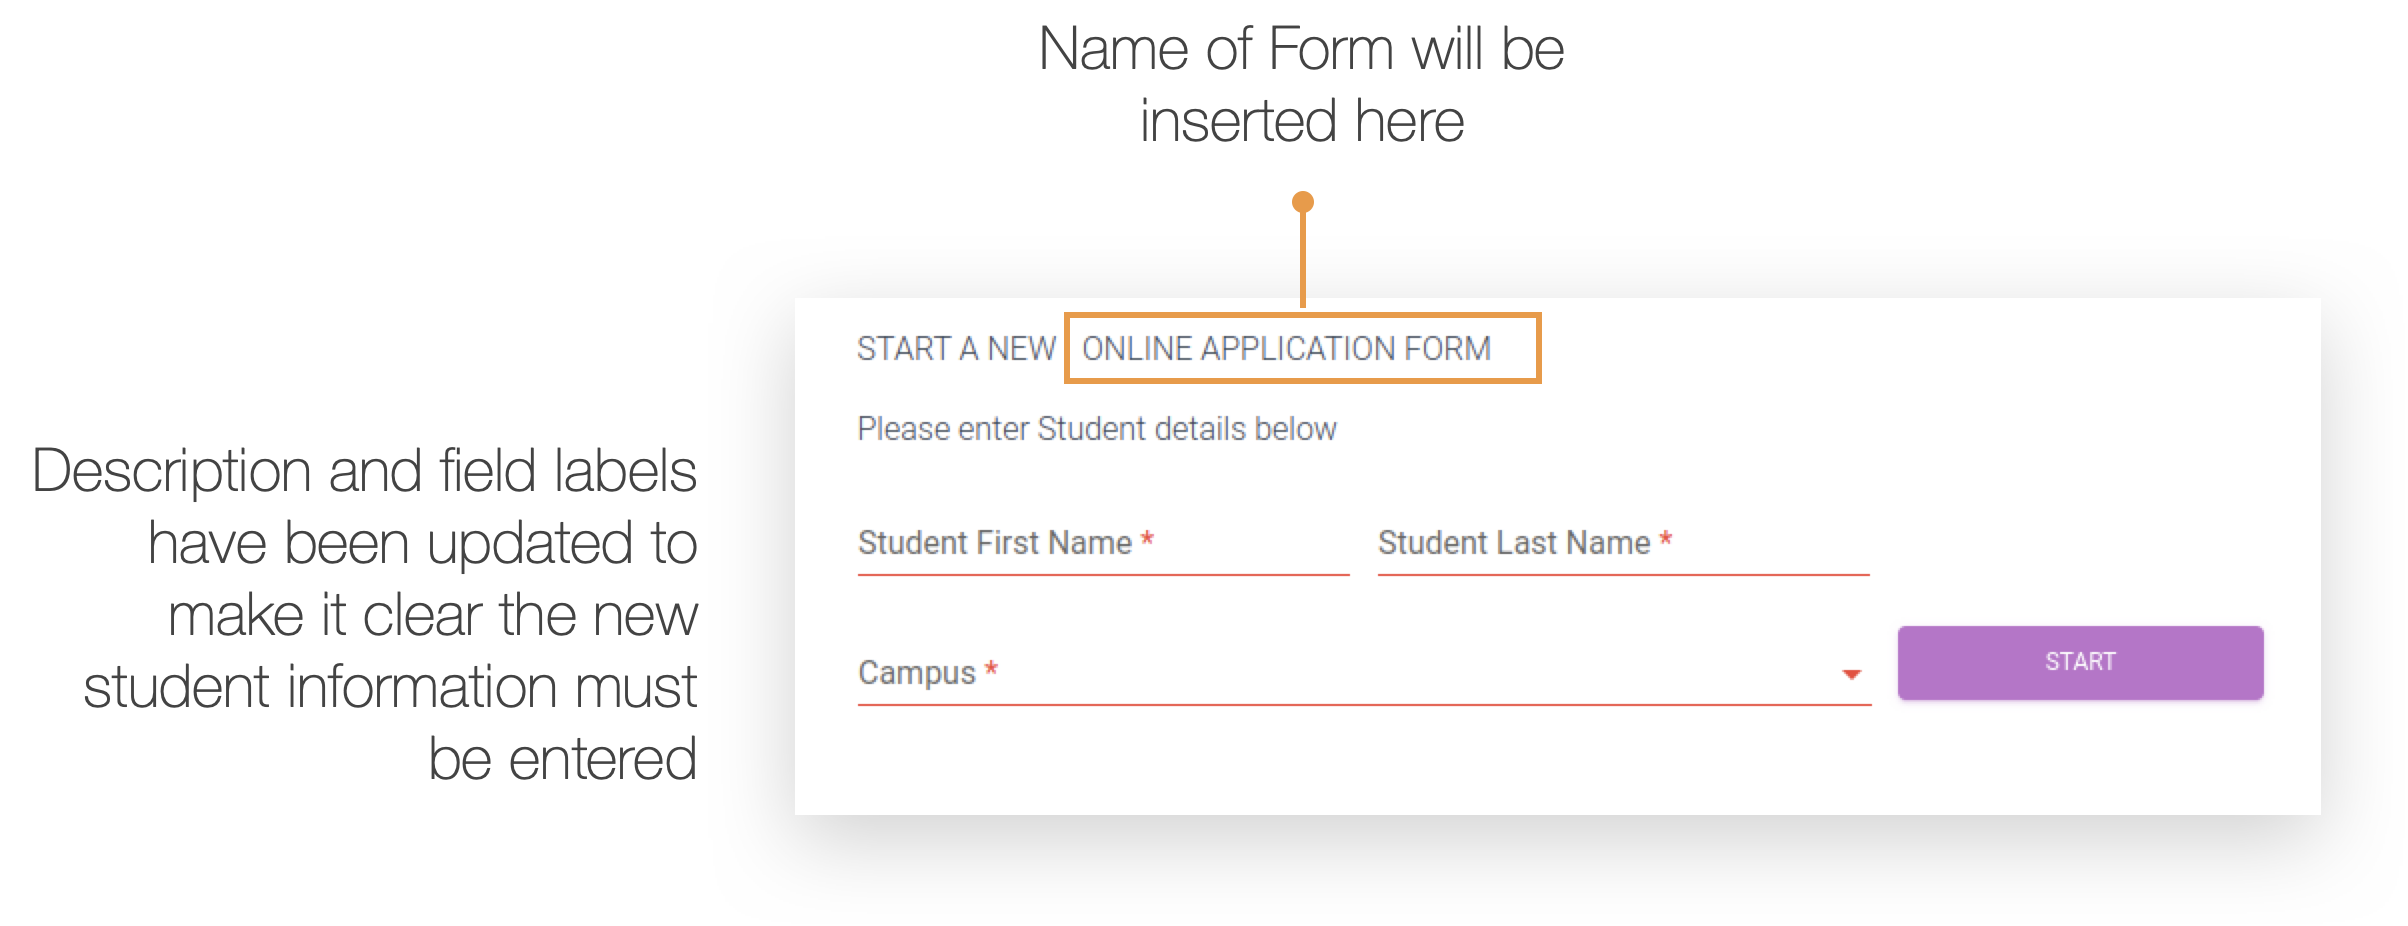Click the ONLINE APPLICATION FORM title
This screenshot has width=2408, height=926.
pyautogui.click(x=1286, y=349)
